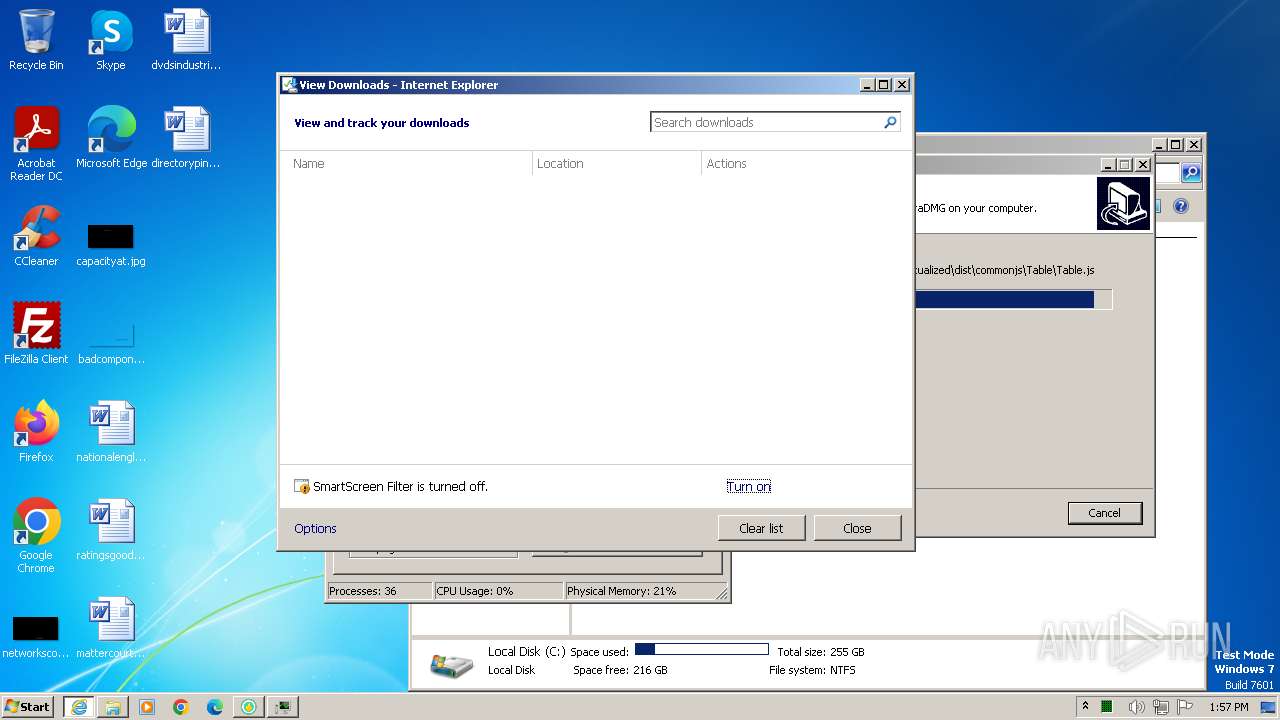
Task: Launch Google Chrome desktop shortcut
Action: tap(36, 536)
